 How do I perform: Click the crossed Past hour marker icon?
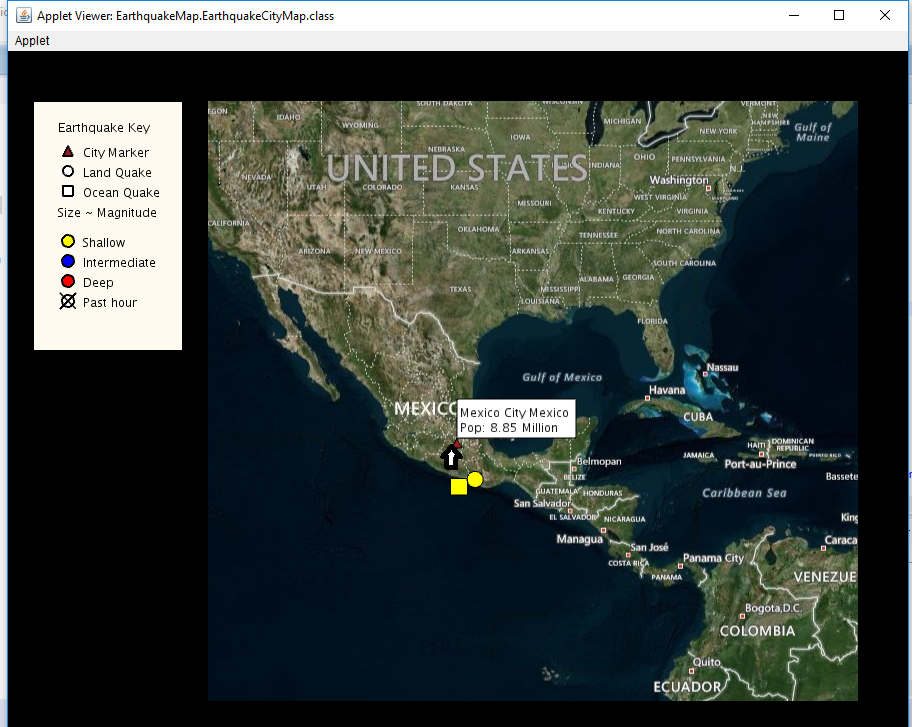pos(66,301)
